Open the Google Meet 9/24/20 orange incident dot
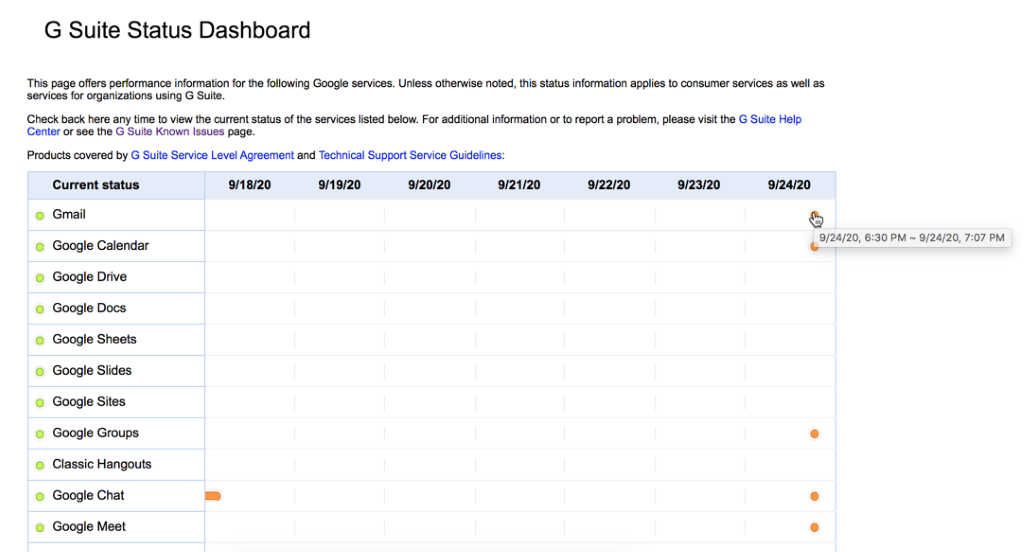 pyautogui.click(x=814, y=527)
